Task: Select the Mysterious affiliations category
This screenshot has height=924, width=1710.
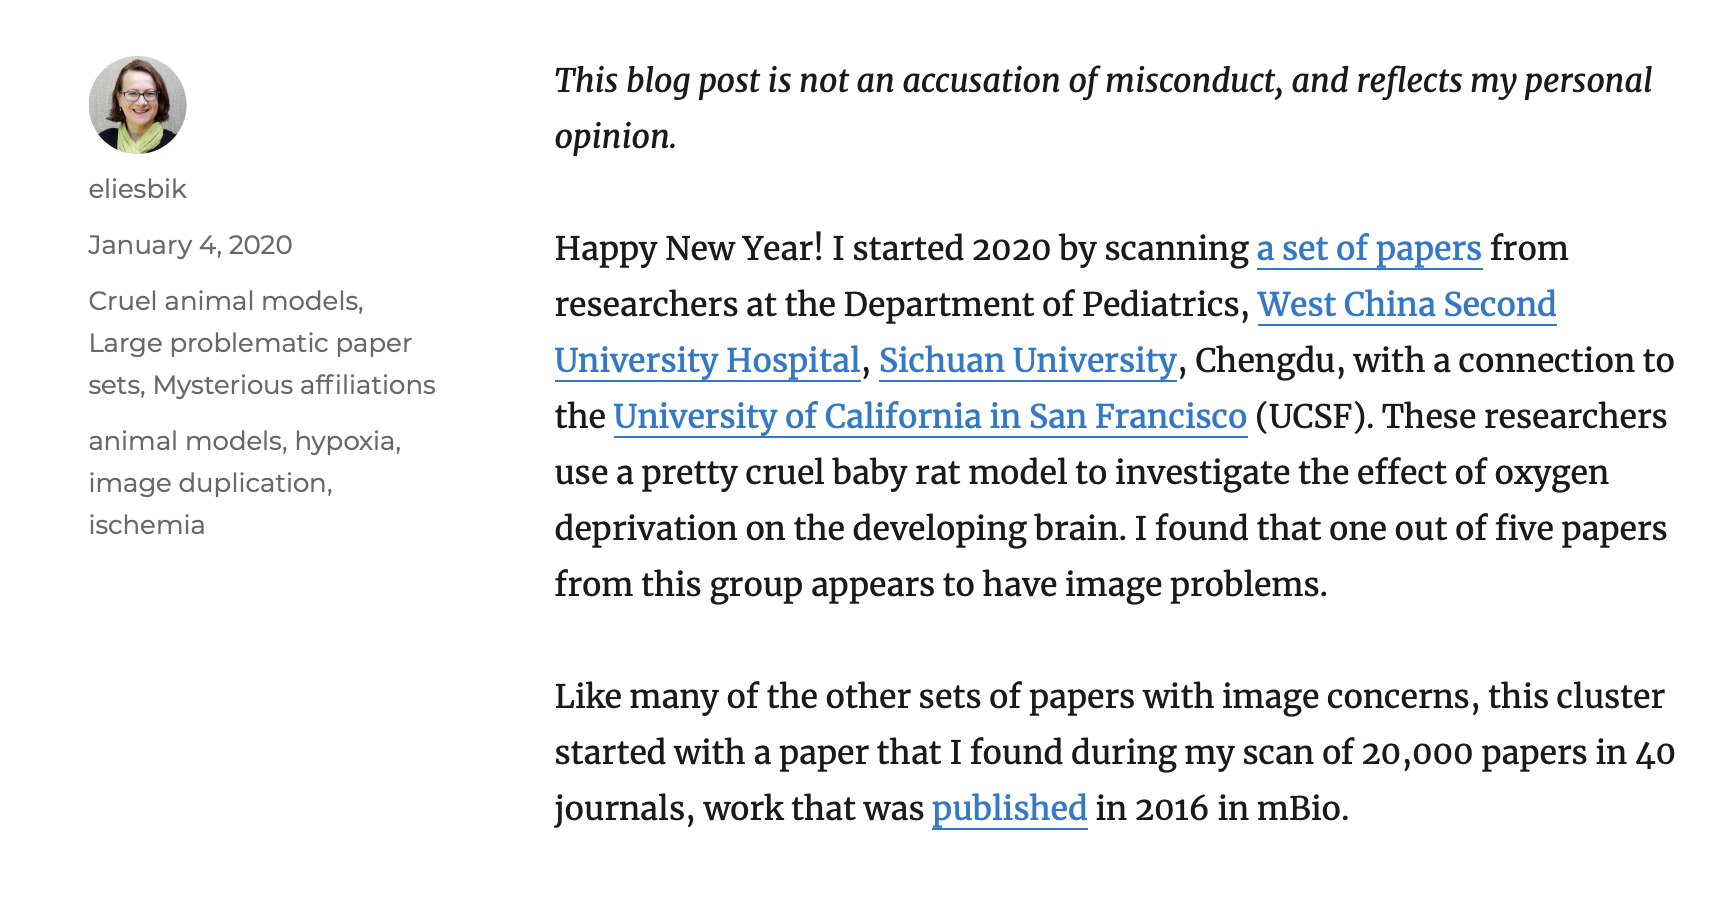Action: (294, 385)
